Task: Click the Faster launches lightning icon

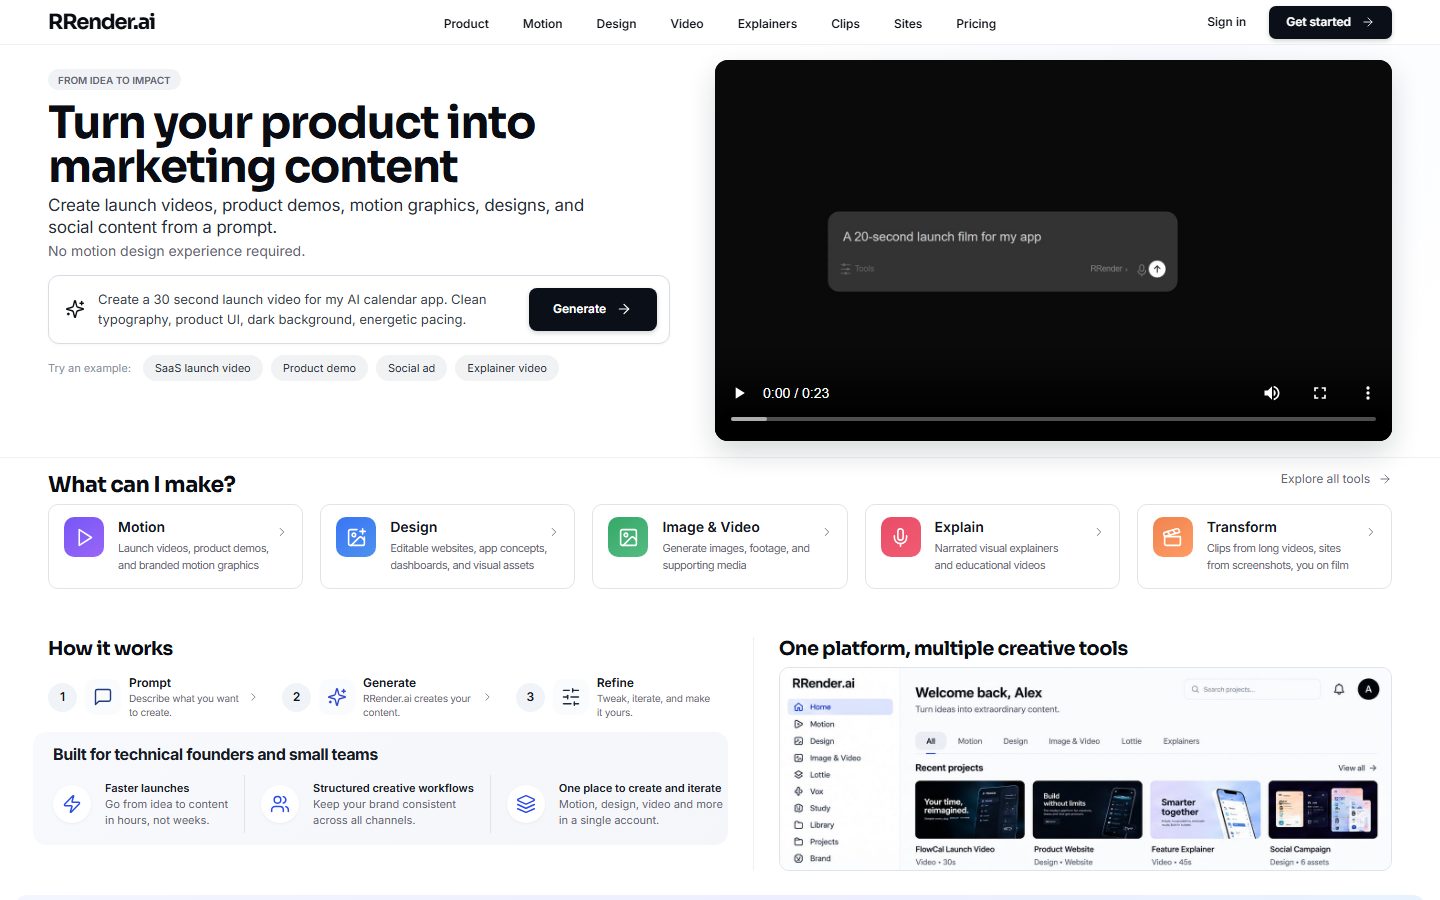Action: pyautogui.click(x=72, y=804)
